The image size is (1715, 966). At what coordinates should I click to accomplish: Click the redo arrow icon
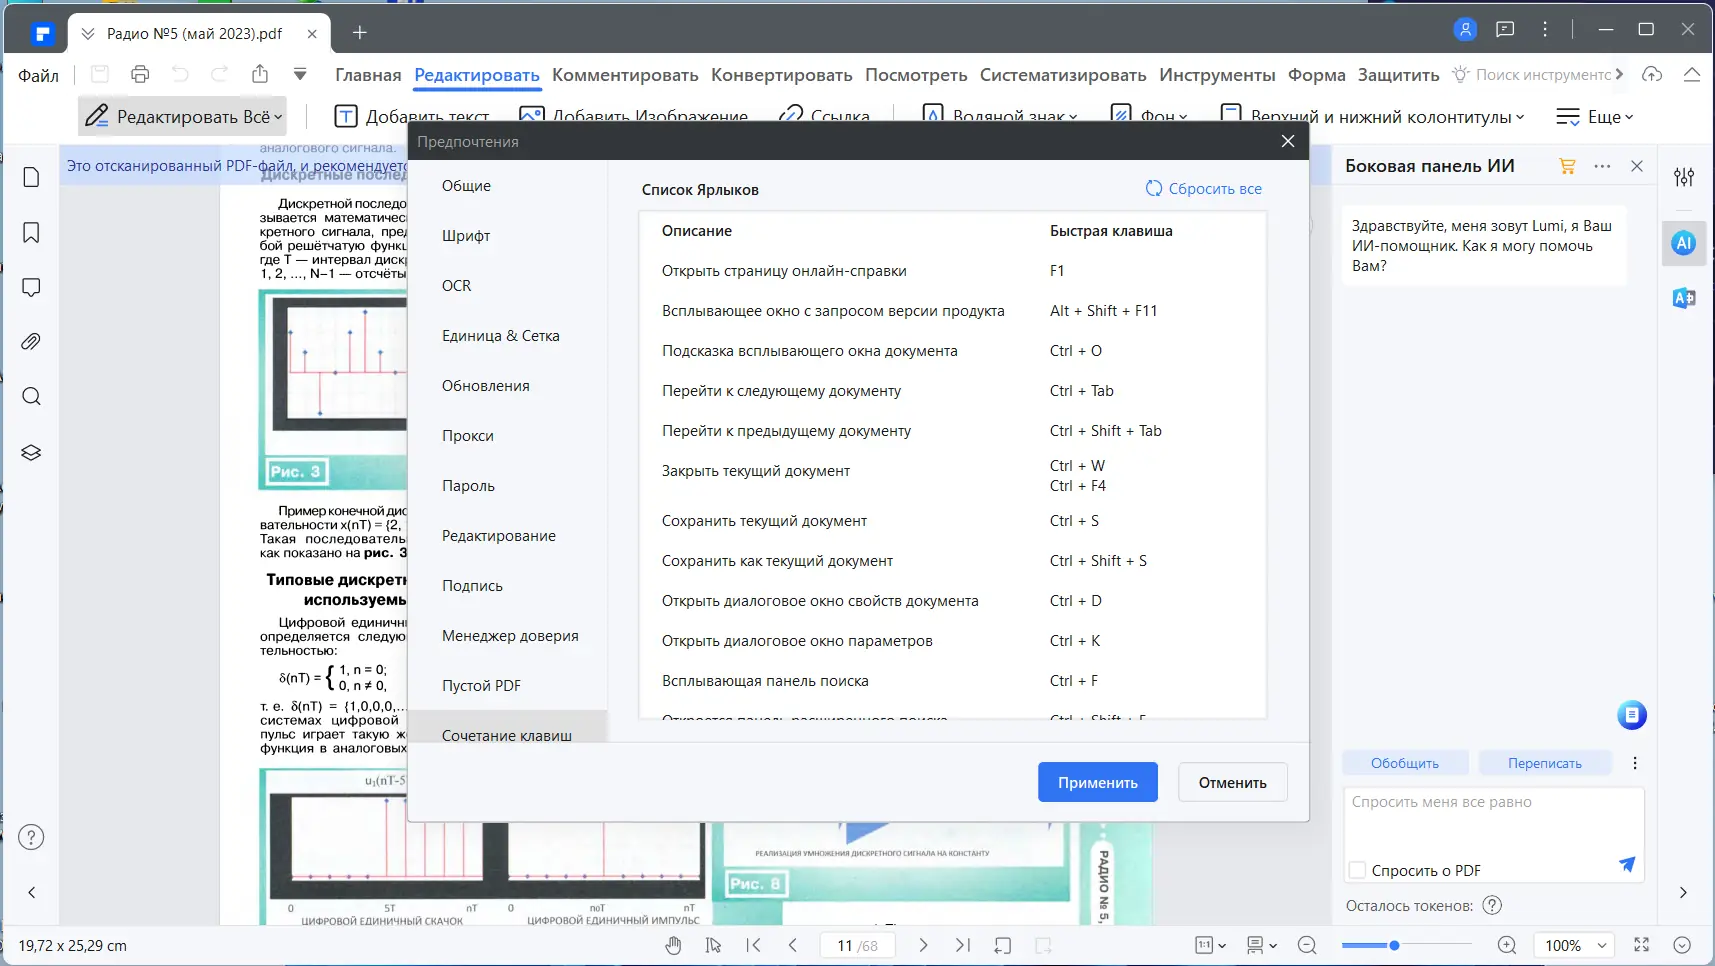[220, 74]
